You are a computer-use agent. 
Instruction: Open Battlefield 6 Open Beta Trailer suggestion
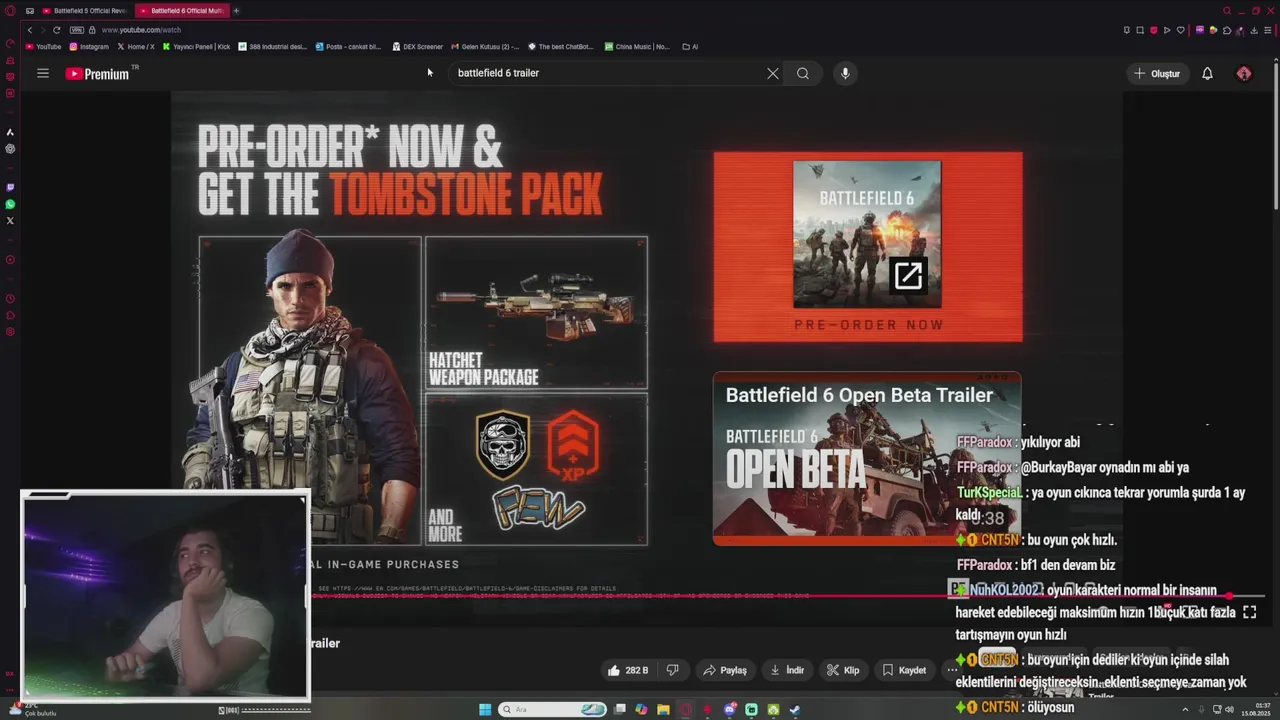point(867,459)
